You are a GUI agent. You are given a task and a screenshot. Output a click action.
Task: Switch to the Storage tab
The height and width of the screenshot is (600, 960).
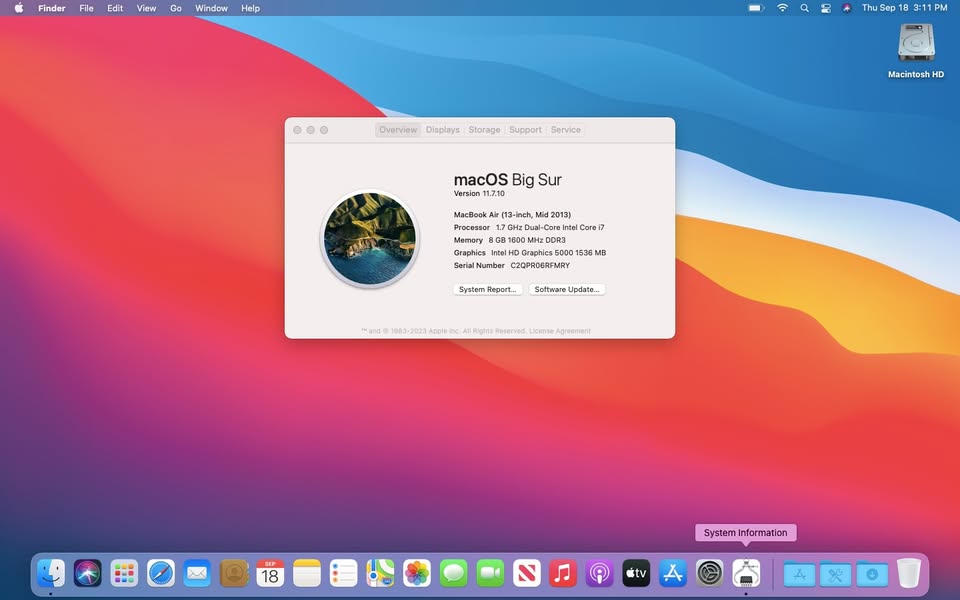[484, 130]
